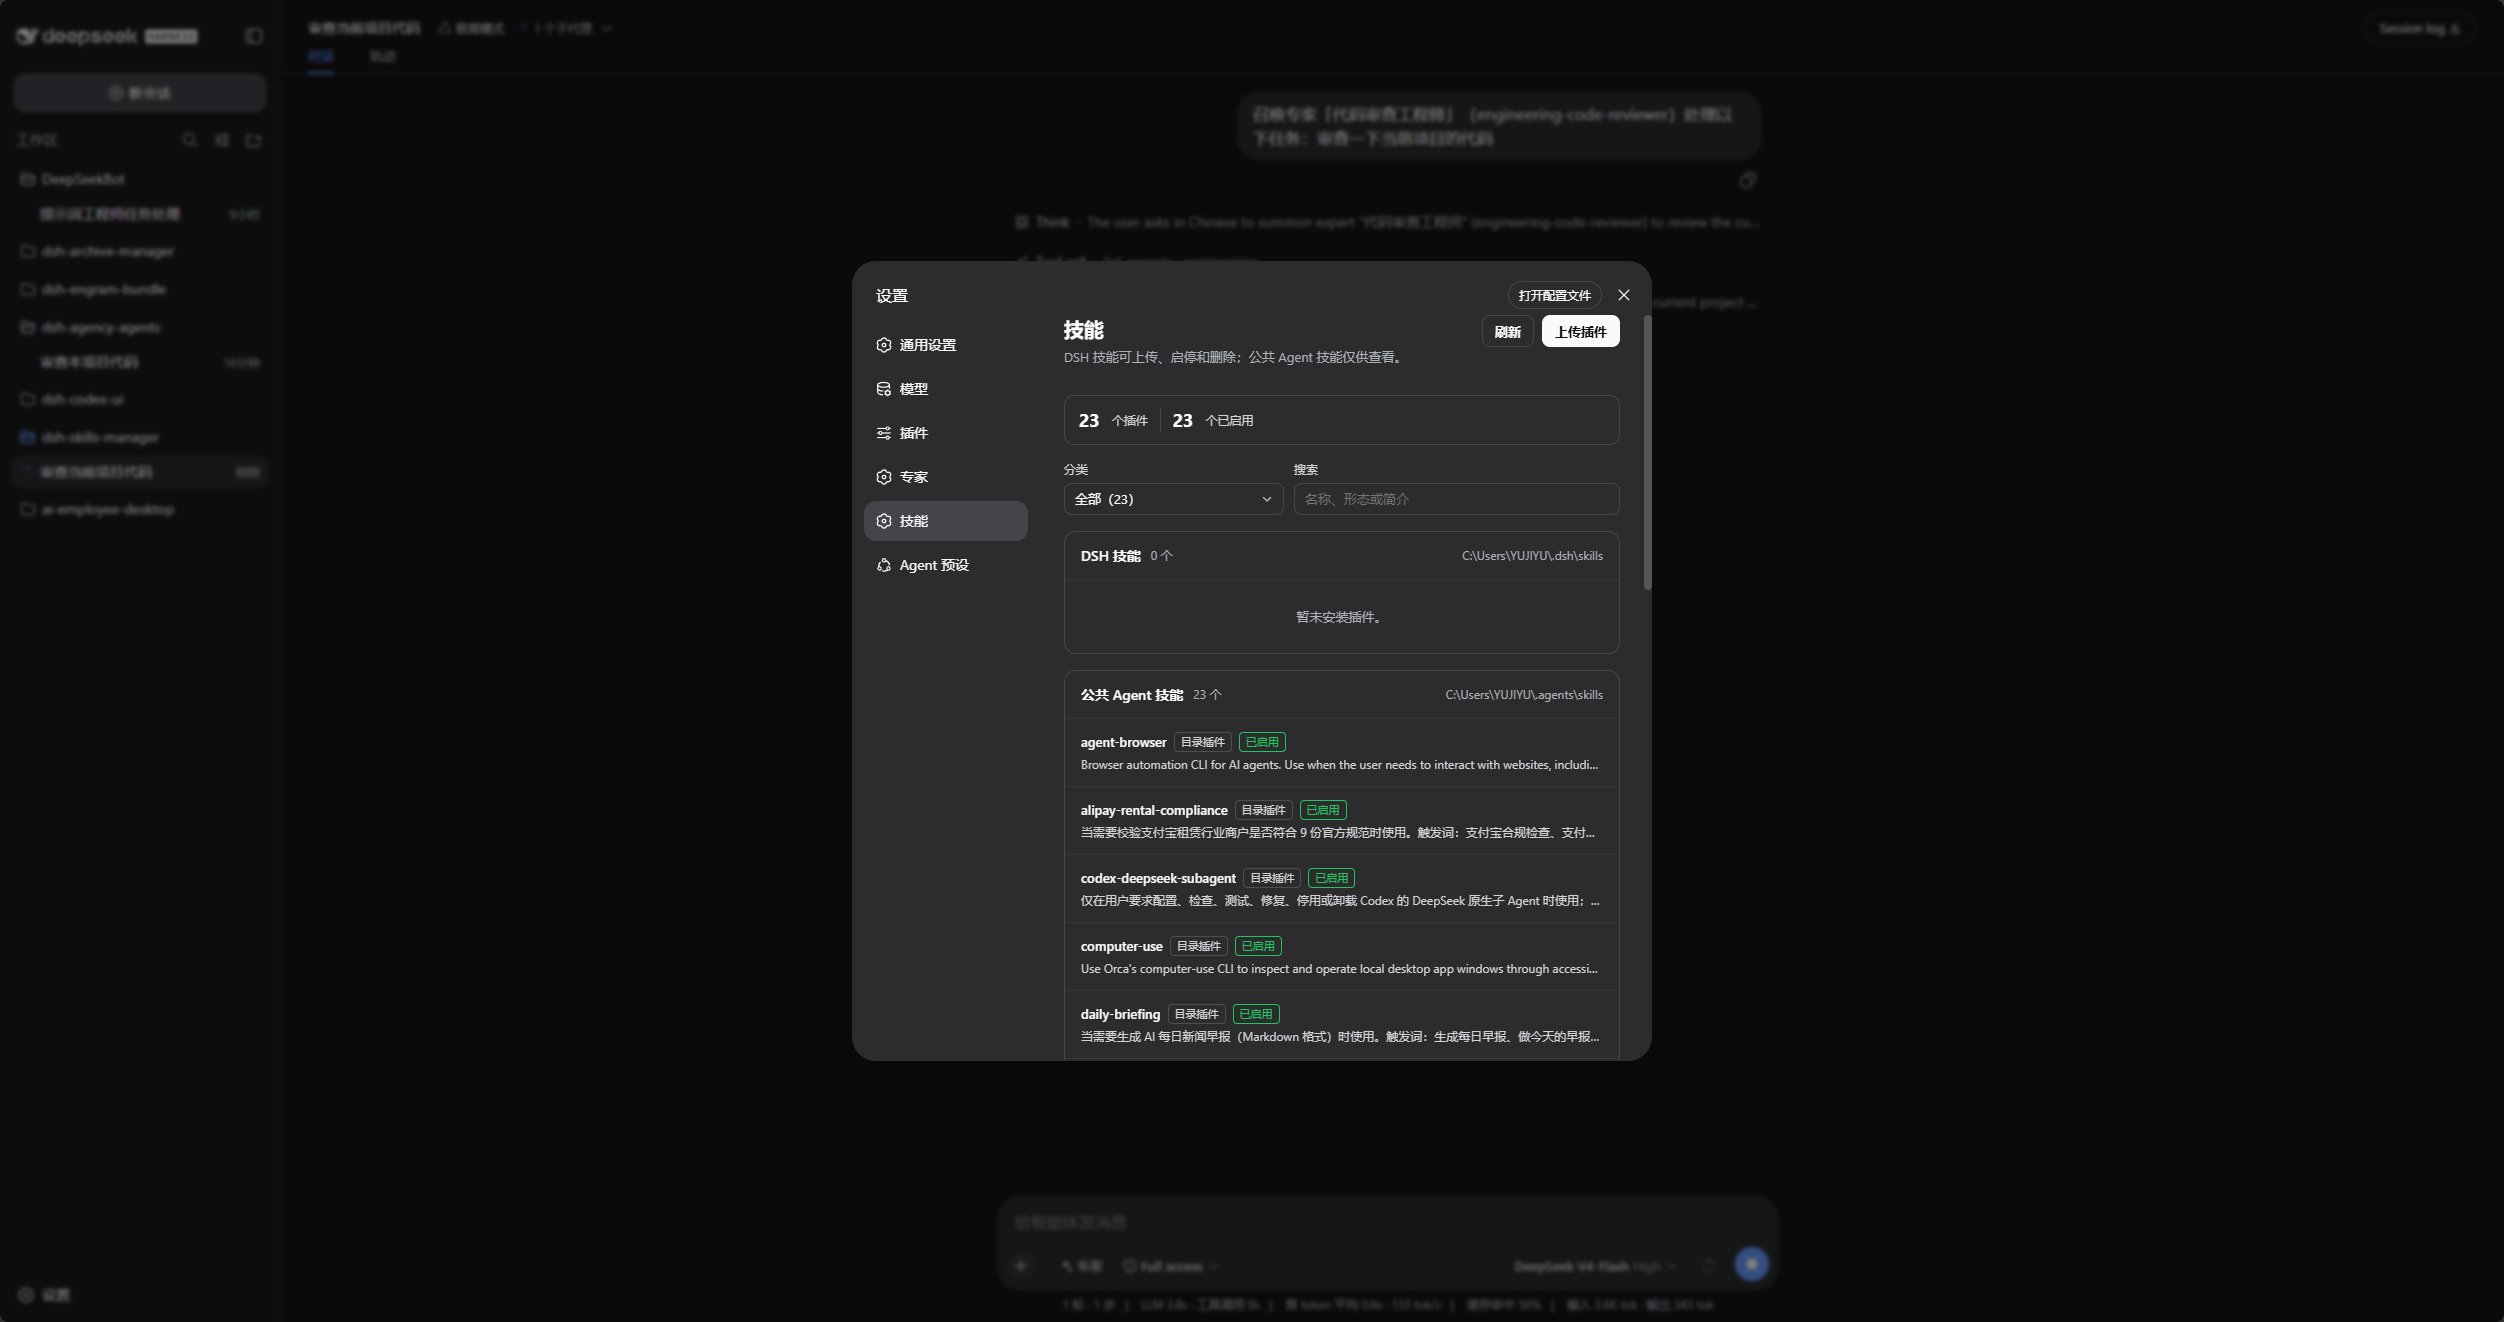Collapse the dsh-agency-agents folder
The image size is (2504, 1322).
pyautogui.click(x=140, y=327)
